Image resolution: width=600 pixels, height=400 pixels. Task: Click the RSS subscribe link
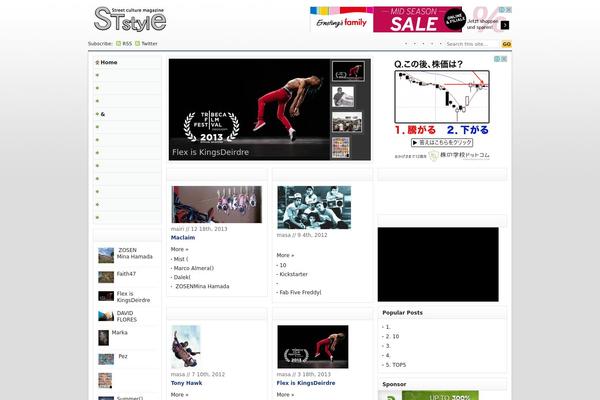127,44
